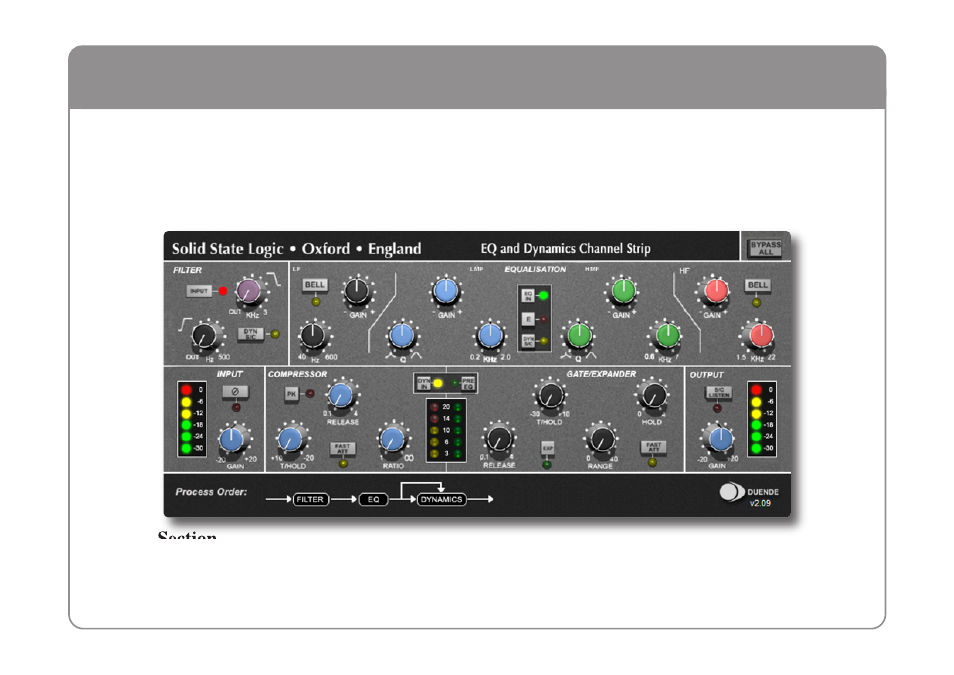
Task: Click the red HF frequency KHz knob
Action: click(761, 336)
